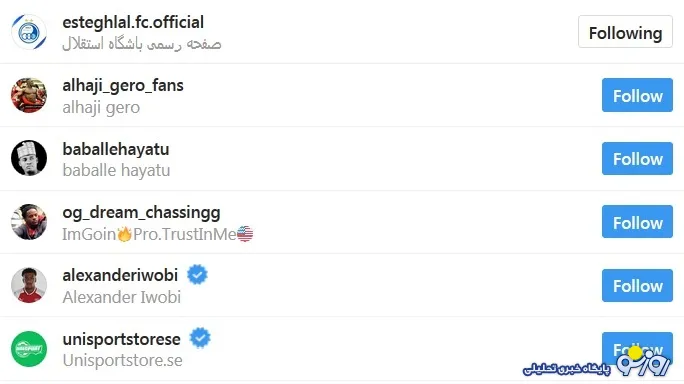Visit alexanderiwobi username link

tap(120, 275)
